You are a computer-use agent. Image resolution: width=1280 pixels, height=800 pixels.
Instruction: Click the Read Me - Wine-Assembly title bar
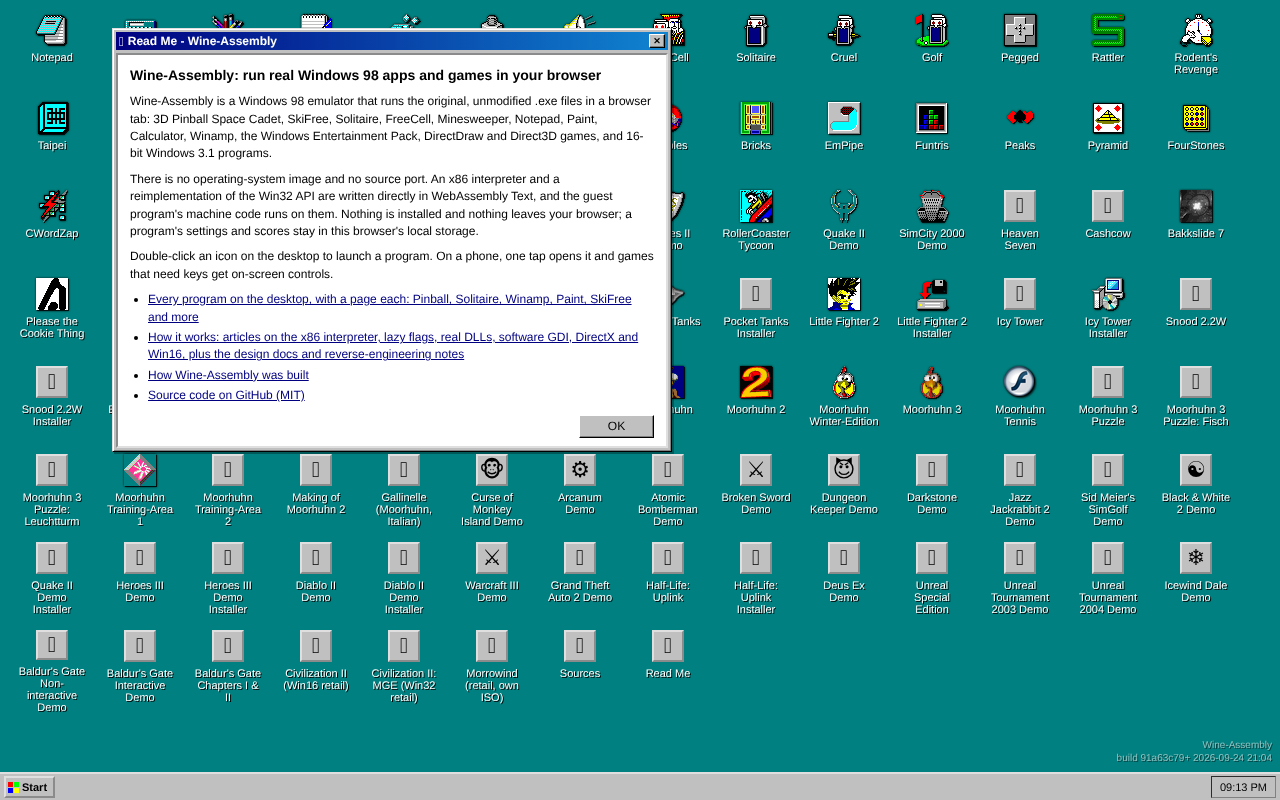[391, 41]
